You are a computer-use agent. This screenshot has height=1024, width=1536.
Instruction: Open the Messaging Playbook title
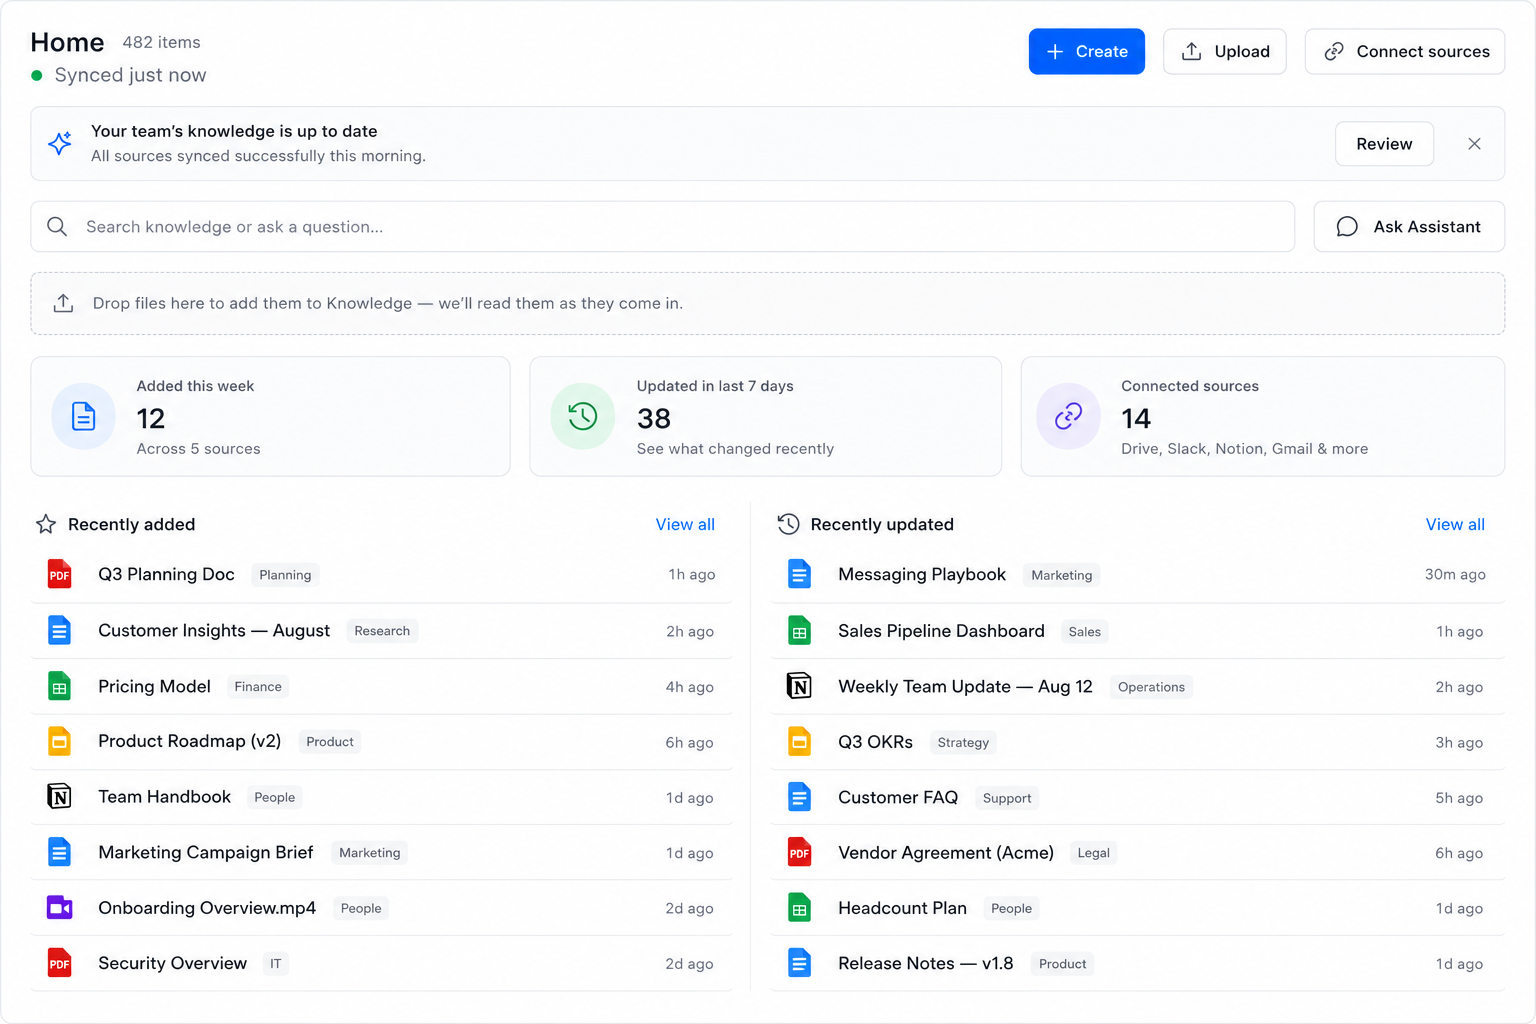pyautogui.click(x=922, y=574)
